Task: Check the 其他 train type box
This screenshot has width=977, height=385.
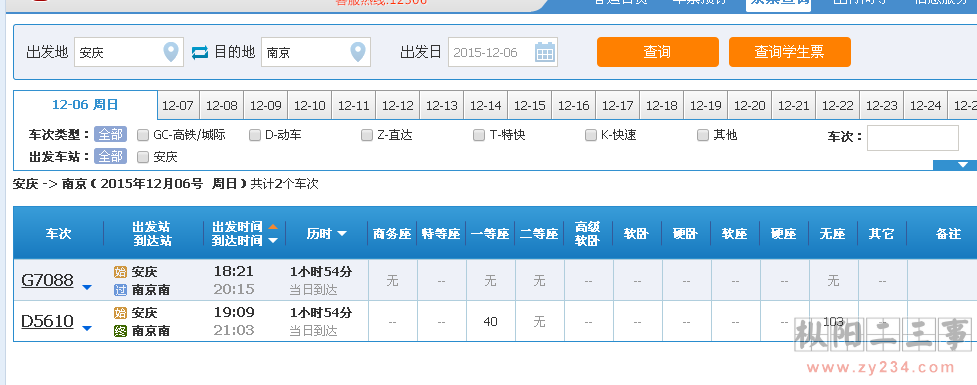Action: tap(703, 135)
